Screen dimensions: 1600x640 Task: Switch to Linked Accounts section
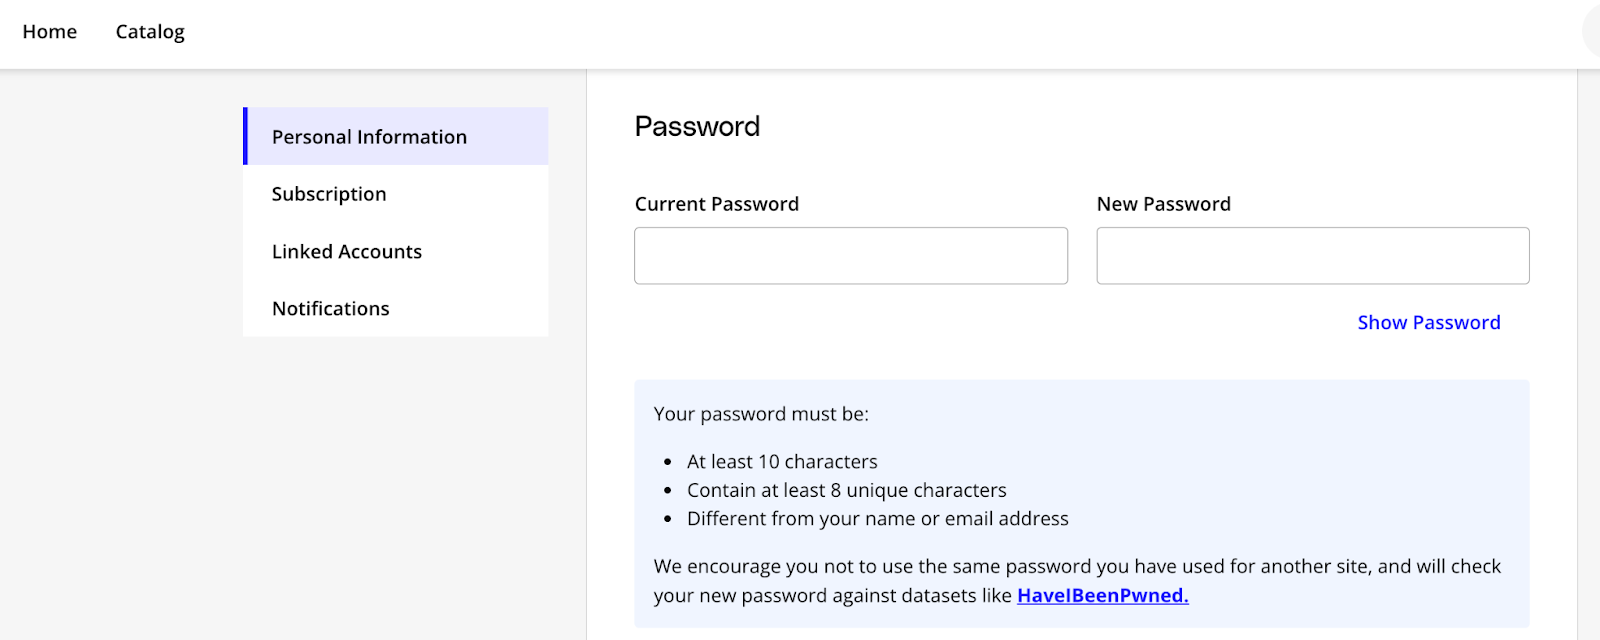tap(396, 251)
